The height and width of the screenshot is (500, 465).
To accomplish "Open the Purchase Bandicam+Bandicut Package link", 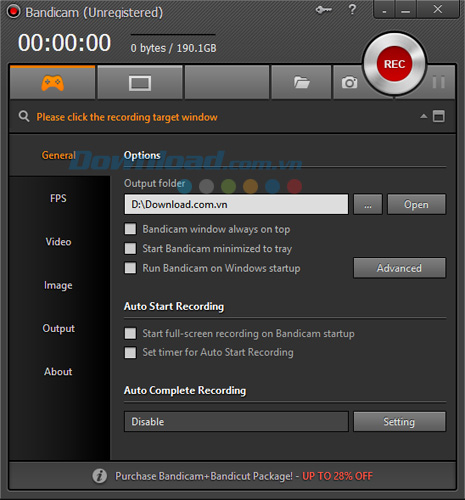I will click(x=244, y=476).
